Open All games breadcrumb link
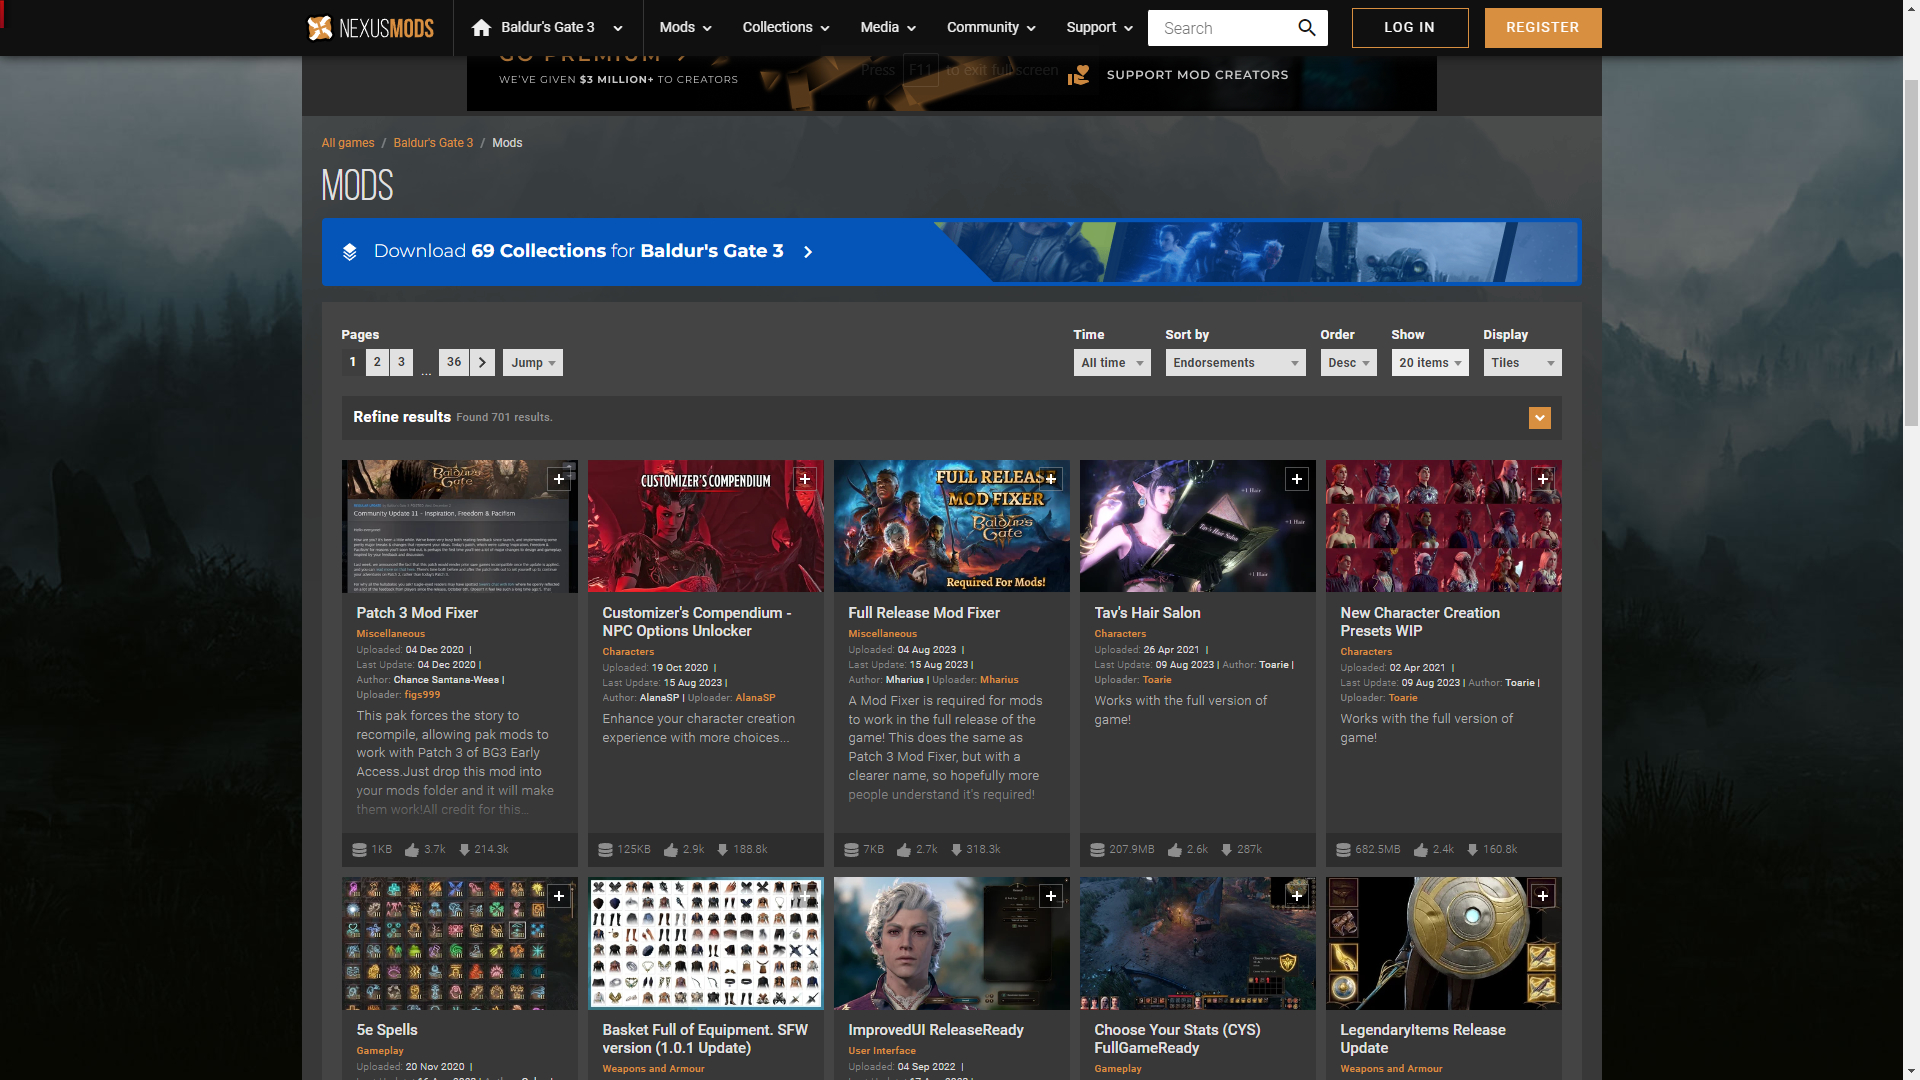Image resolution: width=1920 pixels, height=1080 pixels. [x=348, y=143]
